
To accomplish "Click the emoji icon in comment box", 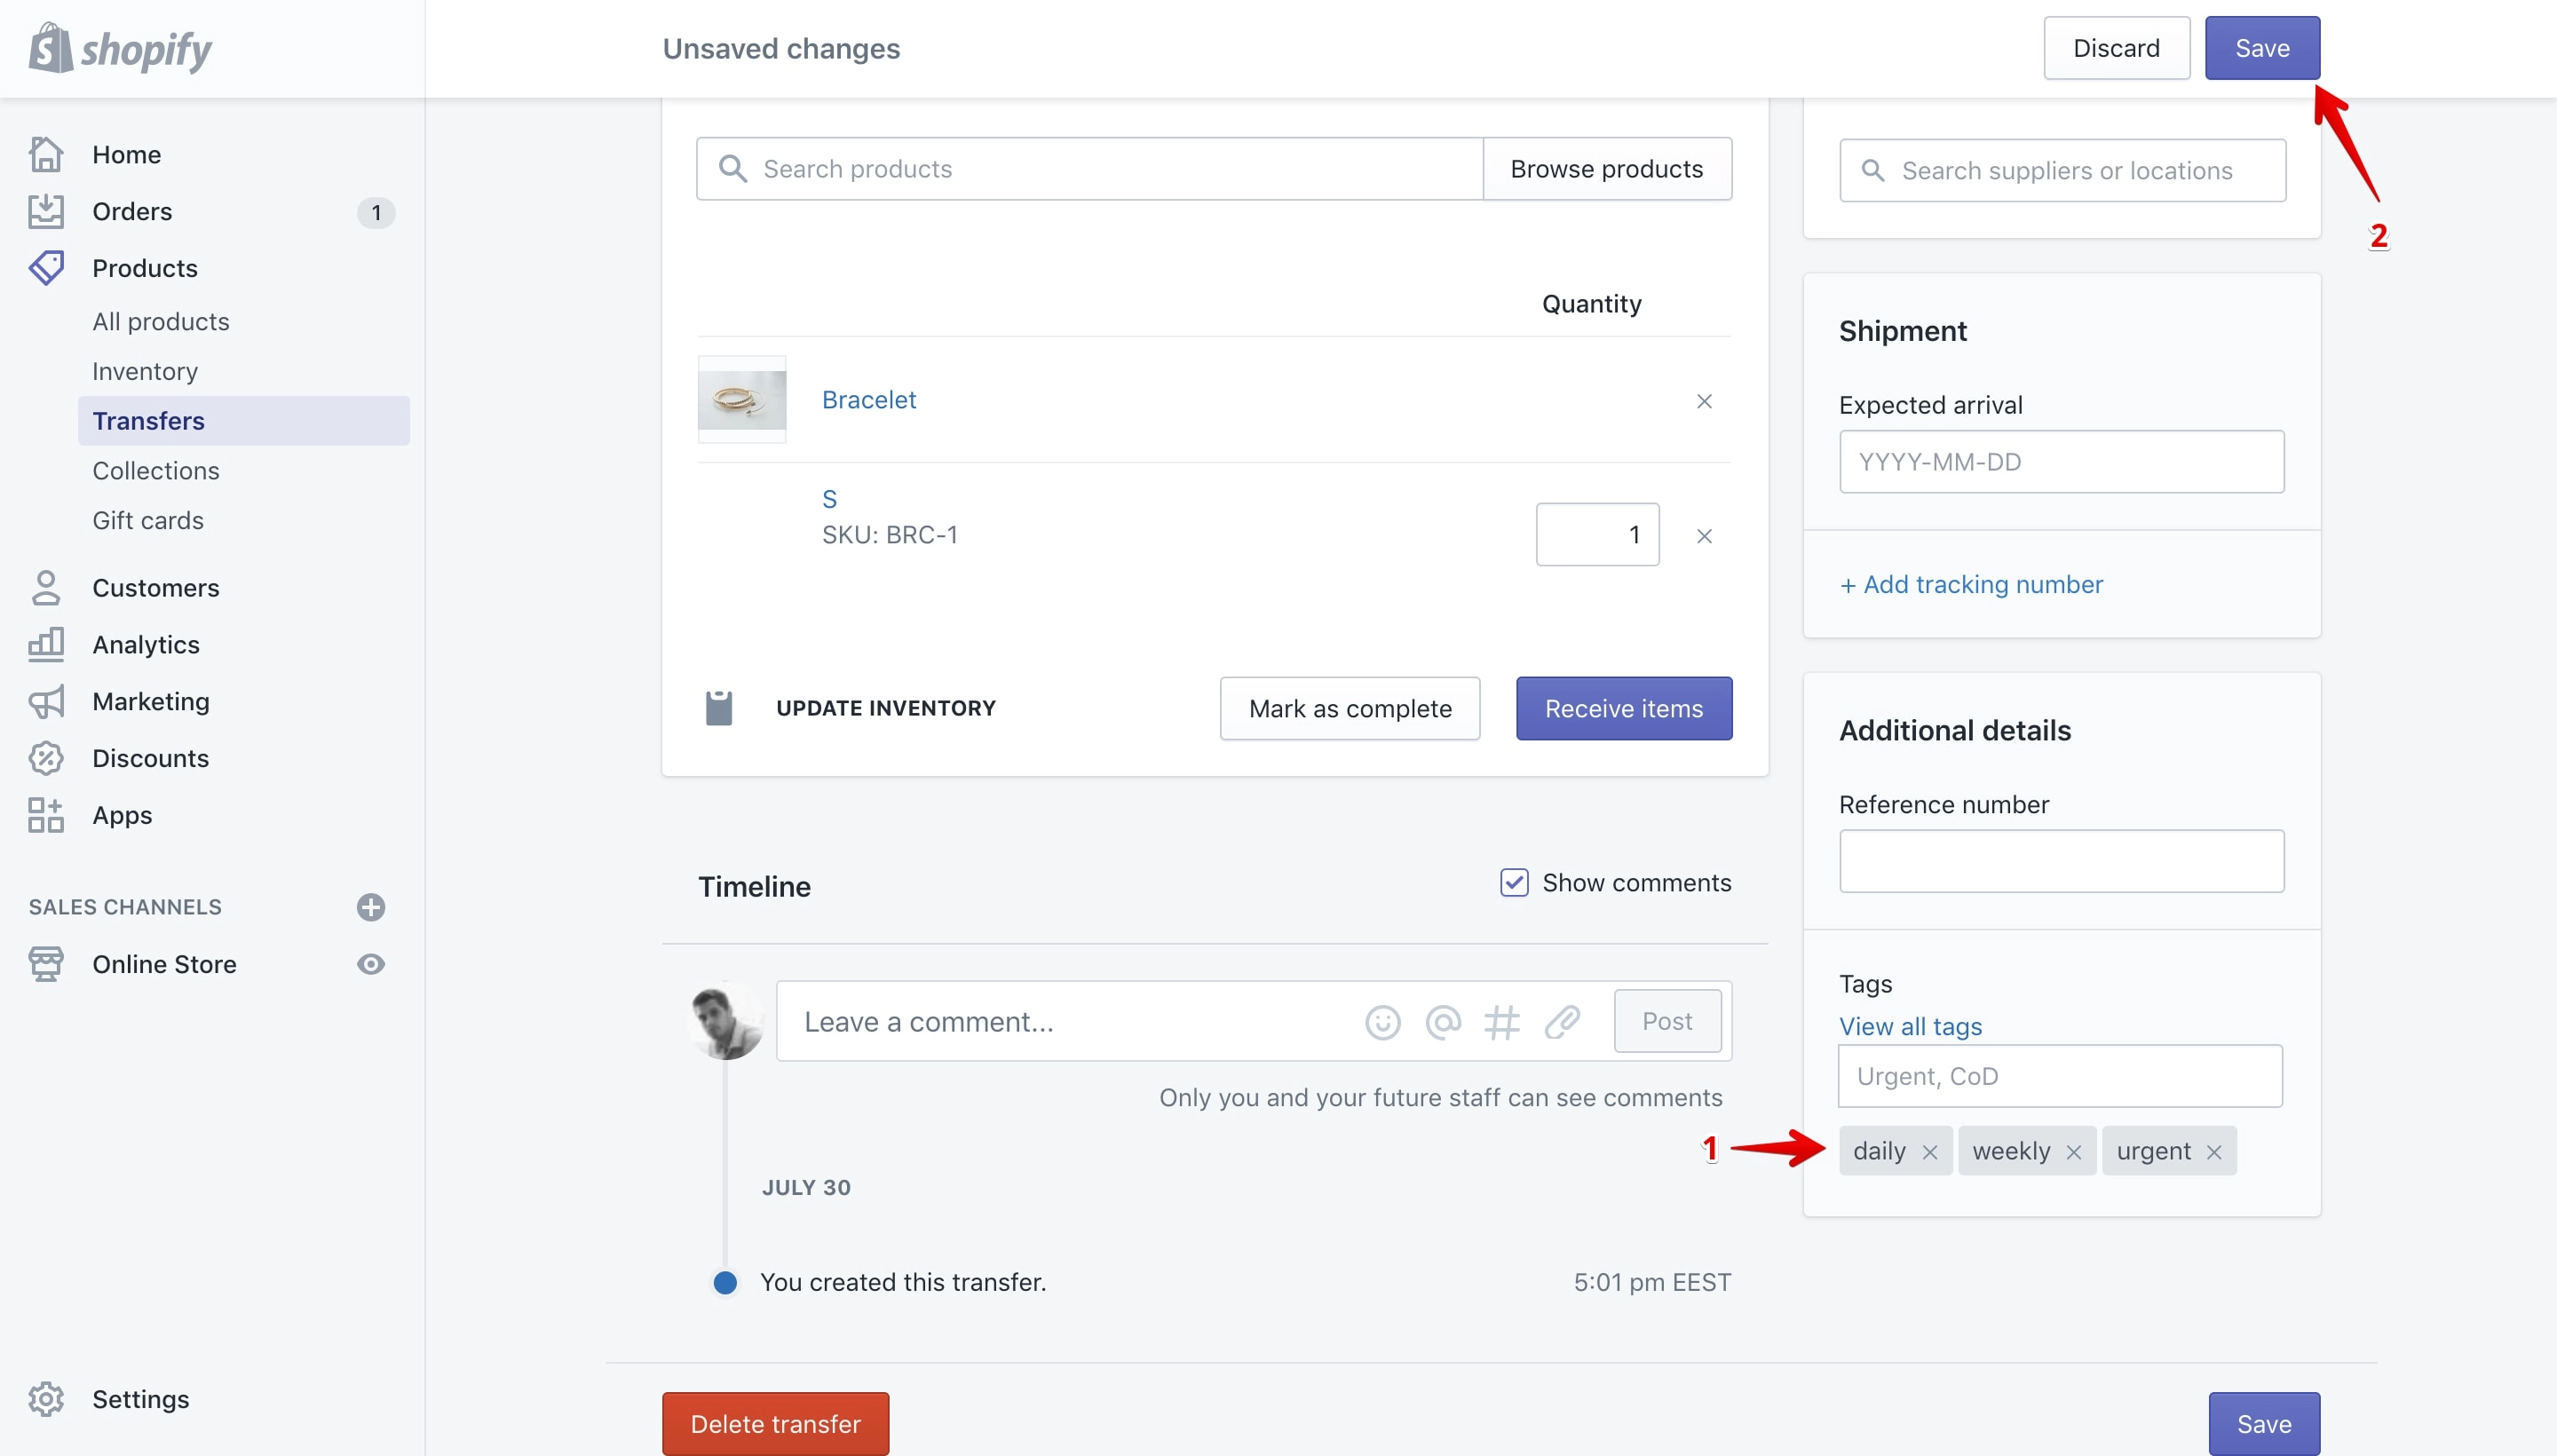I will point(1382,1022).
